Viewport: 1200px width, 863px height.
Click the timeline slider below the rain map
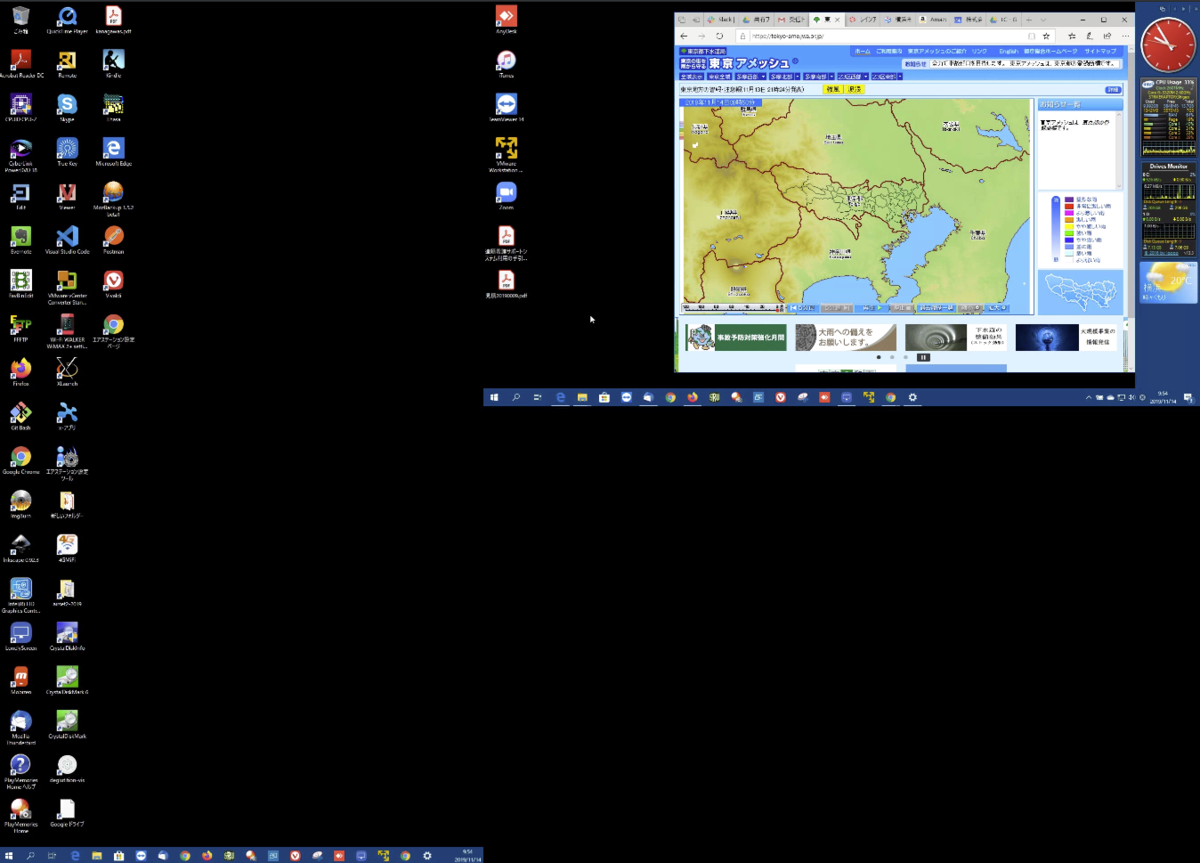pyautogui.click(x=732, y=308)
